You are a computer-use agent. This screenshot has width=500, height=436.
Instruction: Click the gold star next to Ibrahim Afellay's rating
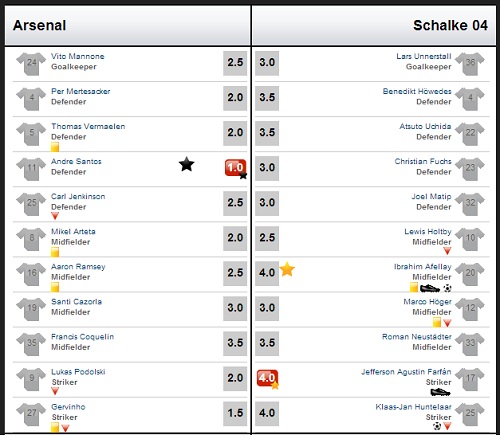(287, 269)
